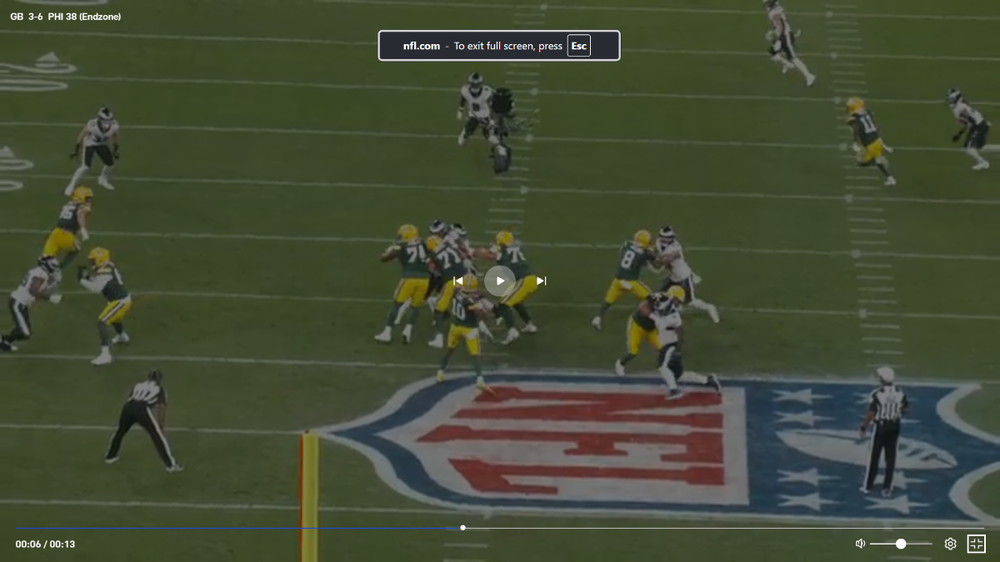The image size is (1000, 562).
Task: Click the 'To exit full screen' message
Action: tap(508, 46)
